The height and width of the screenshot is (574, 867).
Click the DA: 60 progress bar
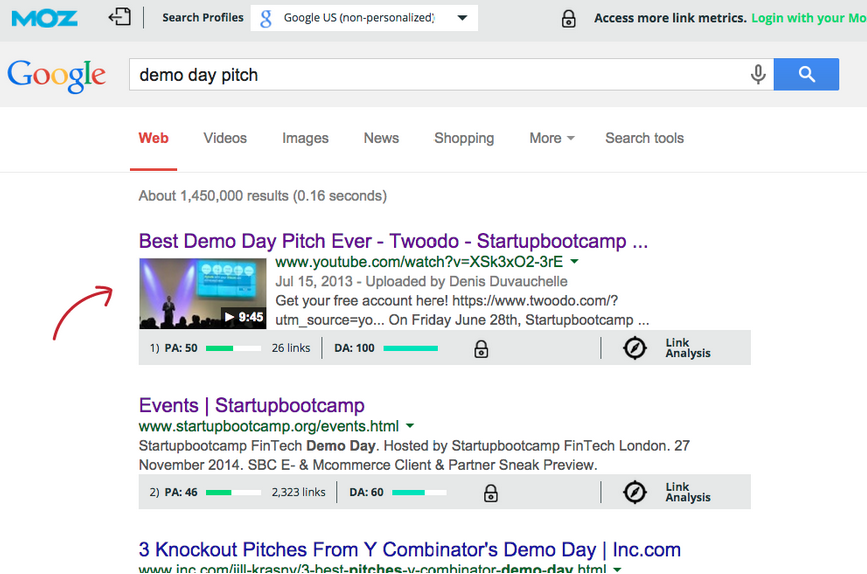click(x=419, y=492)
